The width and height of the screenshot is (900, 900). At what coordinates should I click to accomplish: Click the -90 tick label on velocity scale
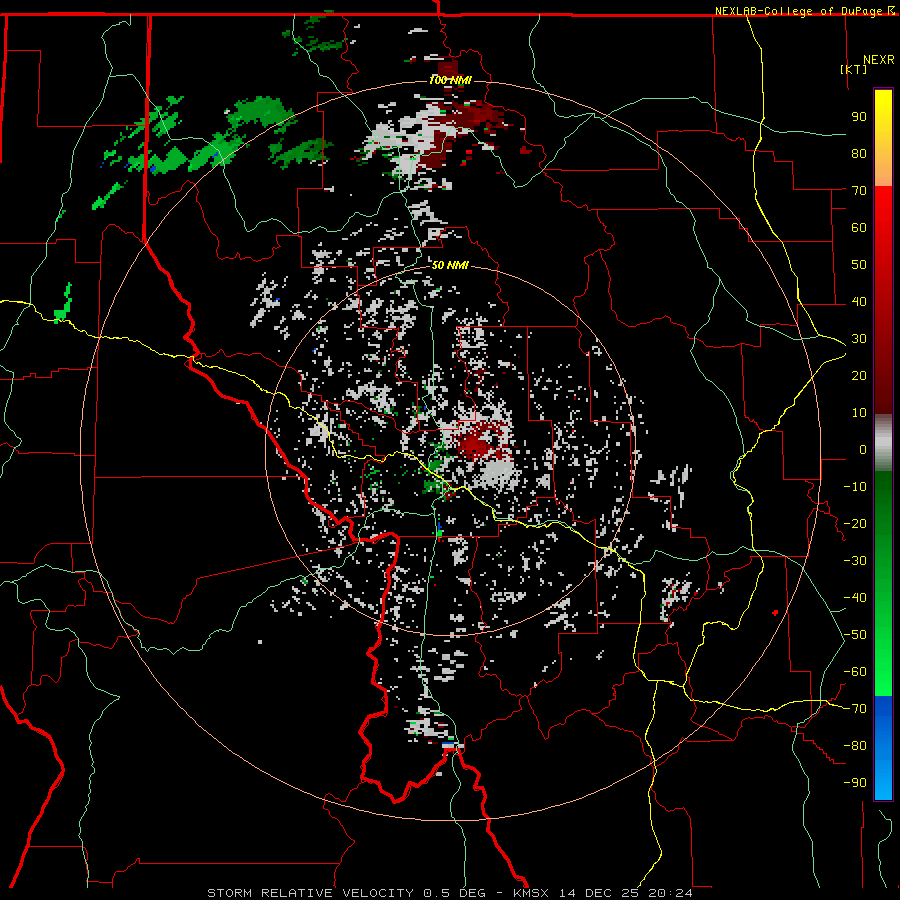[855, 783]
